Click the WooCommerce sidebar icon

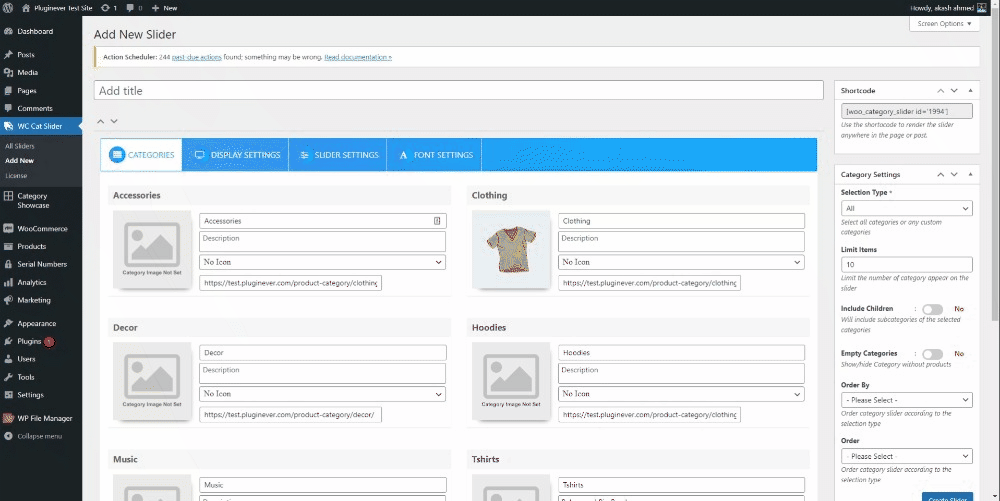pyautogui.click(x=8, y=228)
